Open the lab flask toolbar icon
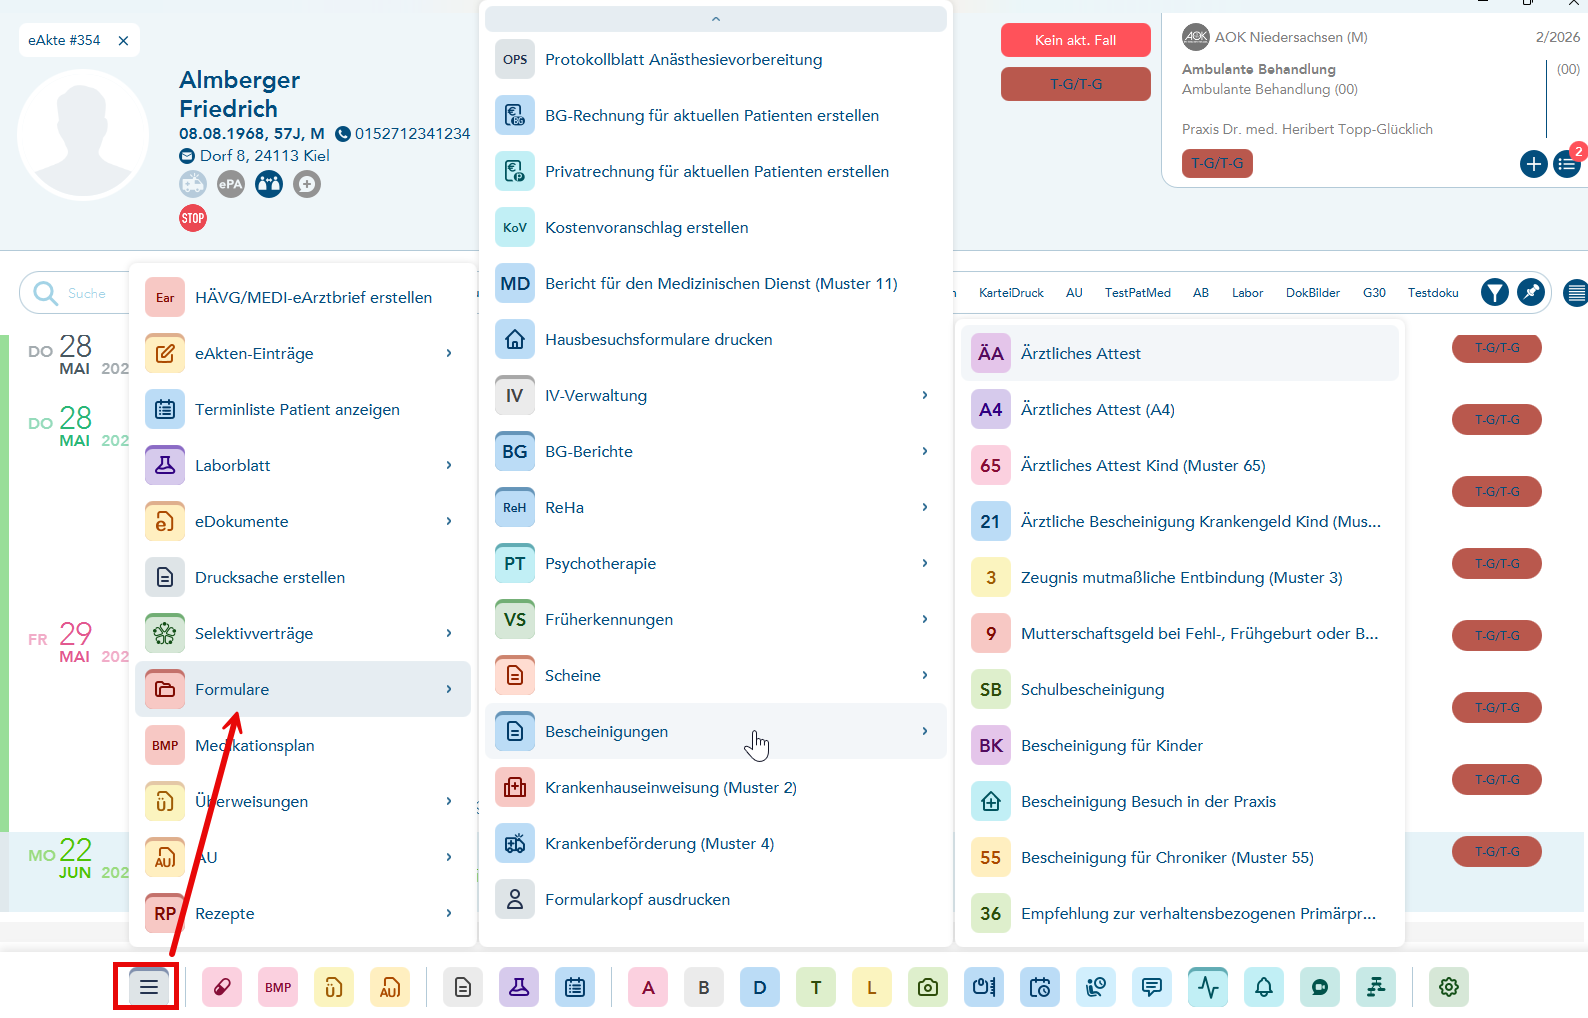Screen dimensions: 1588x1018 (x=519, y=988)
